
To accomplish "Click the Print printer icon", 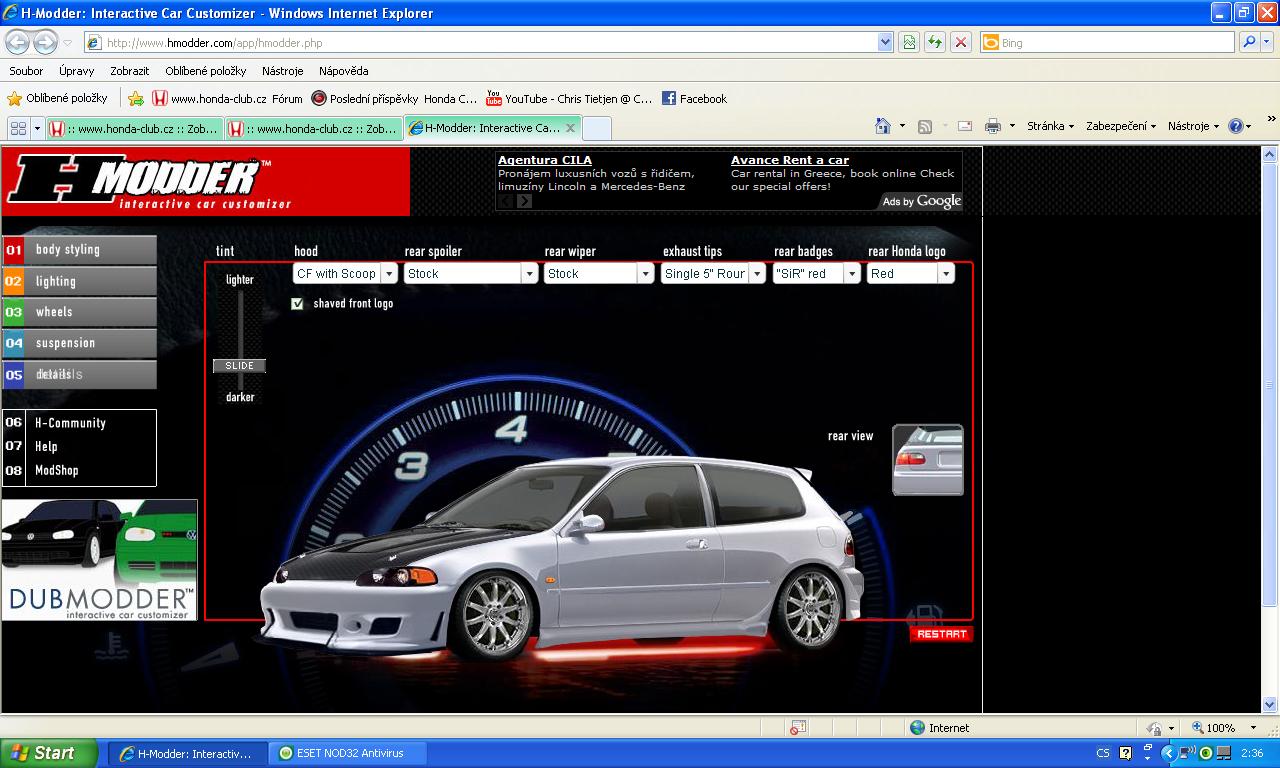I will pyautogui.click(x=993, y=126).
